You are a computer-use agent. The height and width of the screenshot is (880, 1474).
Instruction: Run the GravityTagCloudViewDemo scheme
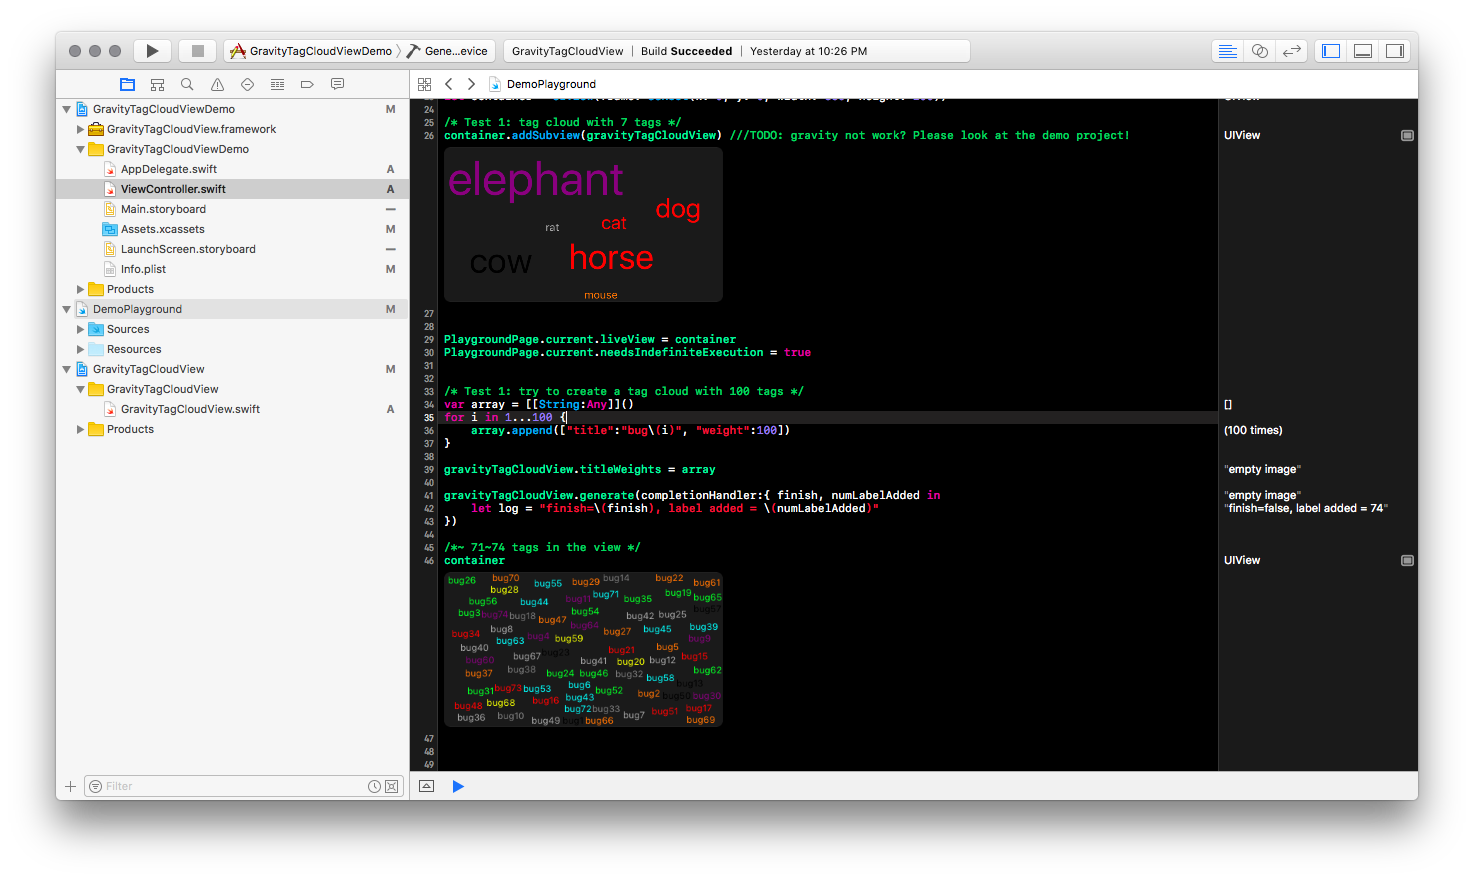[152, 51]
